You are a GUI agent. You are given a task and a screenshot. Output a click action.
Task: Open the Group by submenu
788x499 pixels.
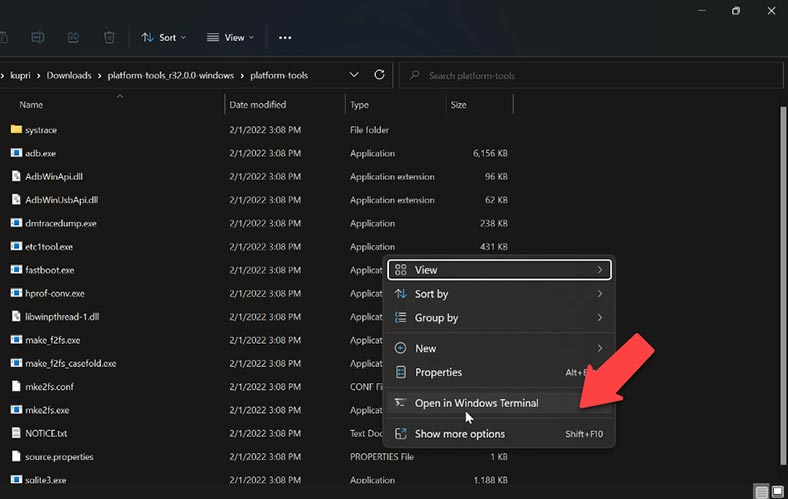[500, 318]
